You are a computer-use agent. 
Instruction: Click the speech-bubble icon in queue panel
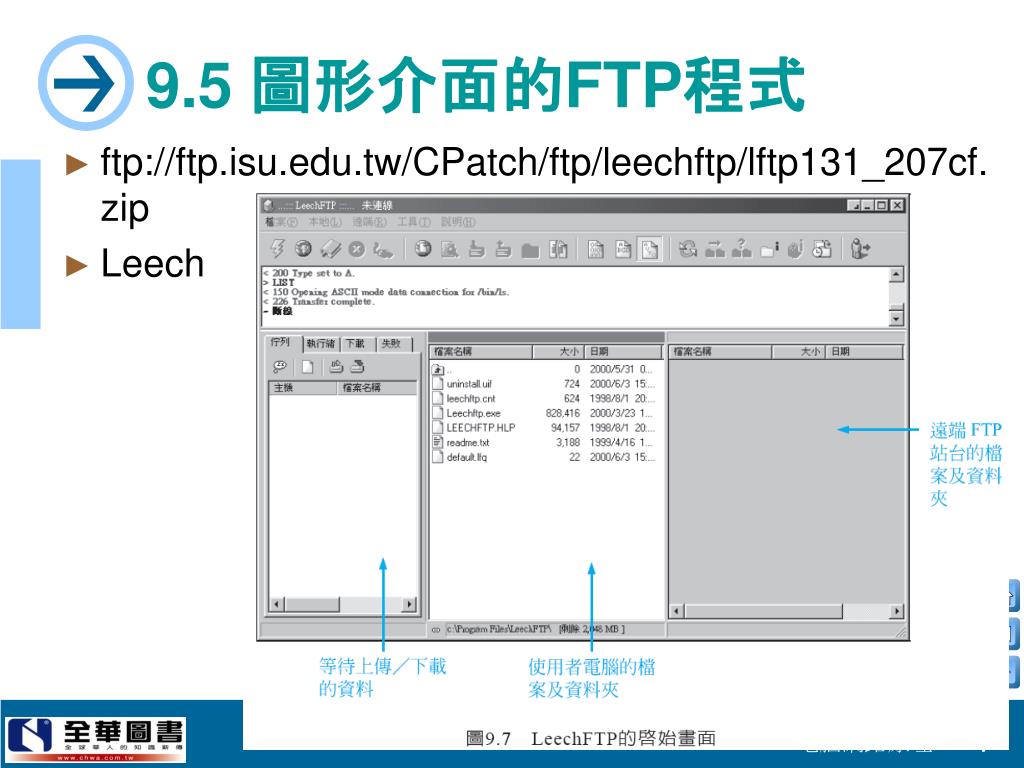point(280,366)
